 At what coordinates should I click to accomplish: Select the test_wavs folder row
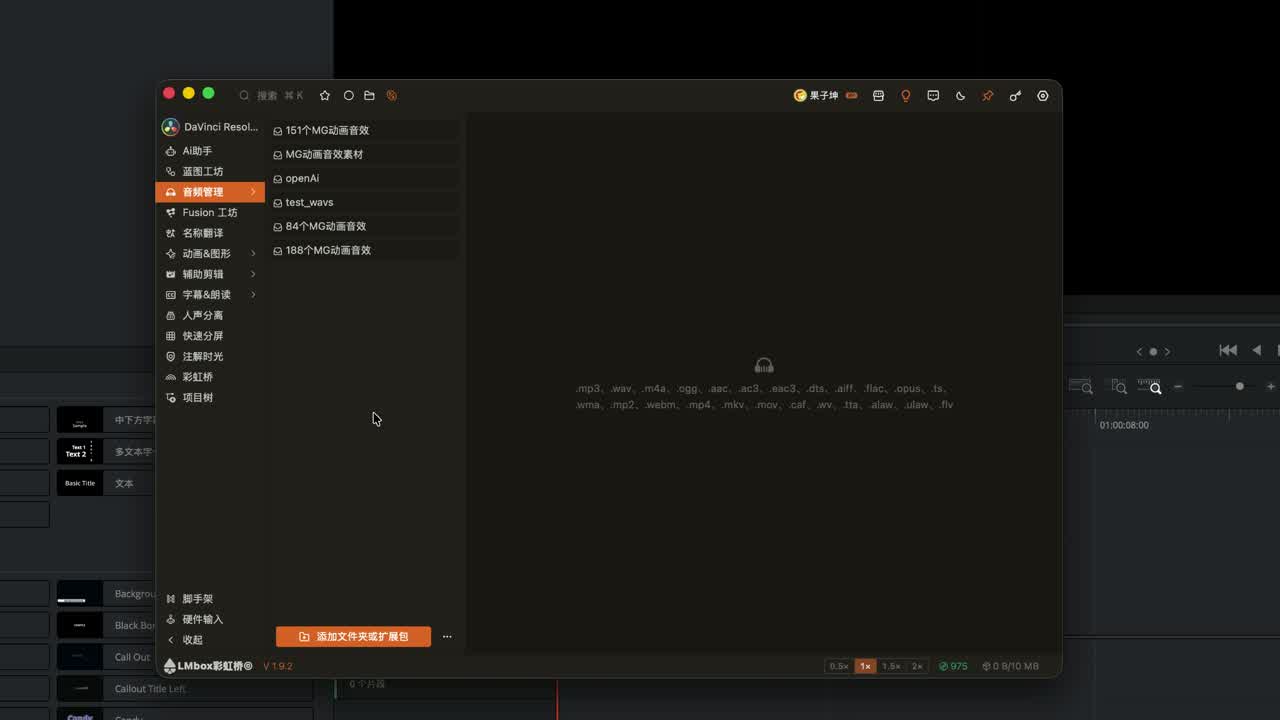pos(366,203)
